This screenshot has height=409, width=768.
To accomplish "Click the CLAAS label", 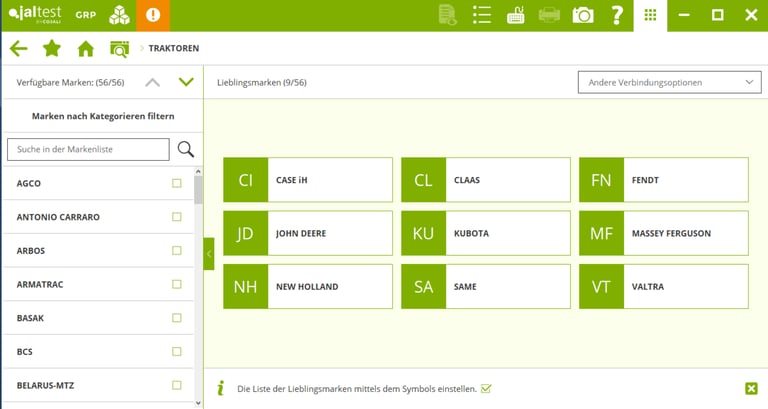I will (467, 180).
